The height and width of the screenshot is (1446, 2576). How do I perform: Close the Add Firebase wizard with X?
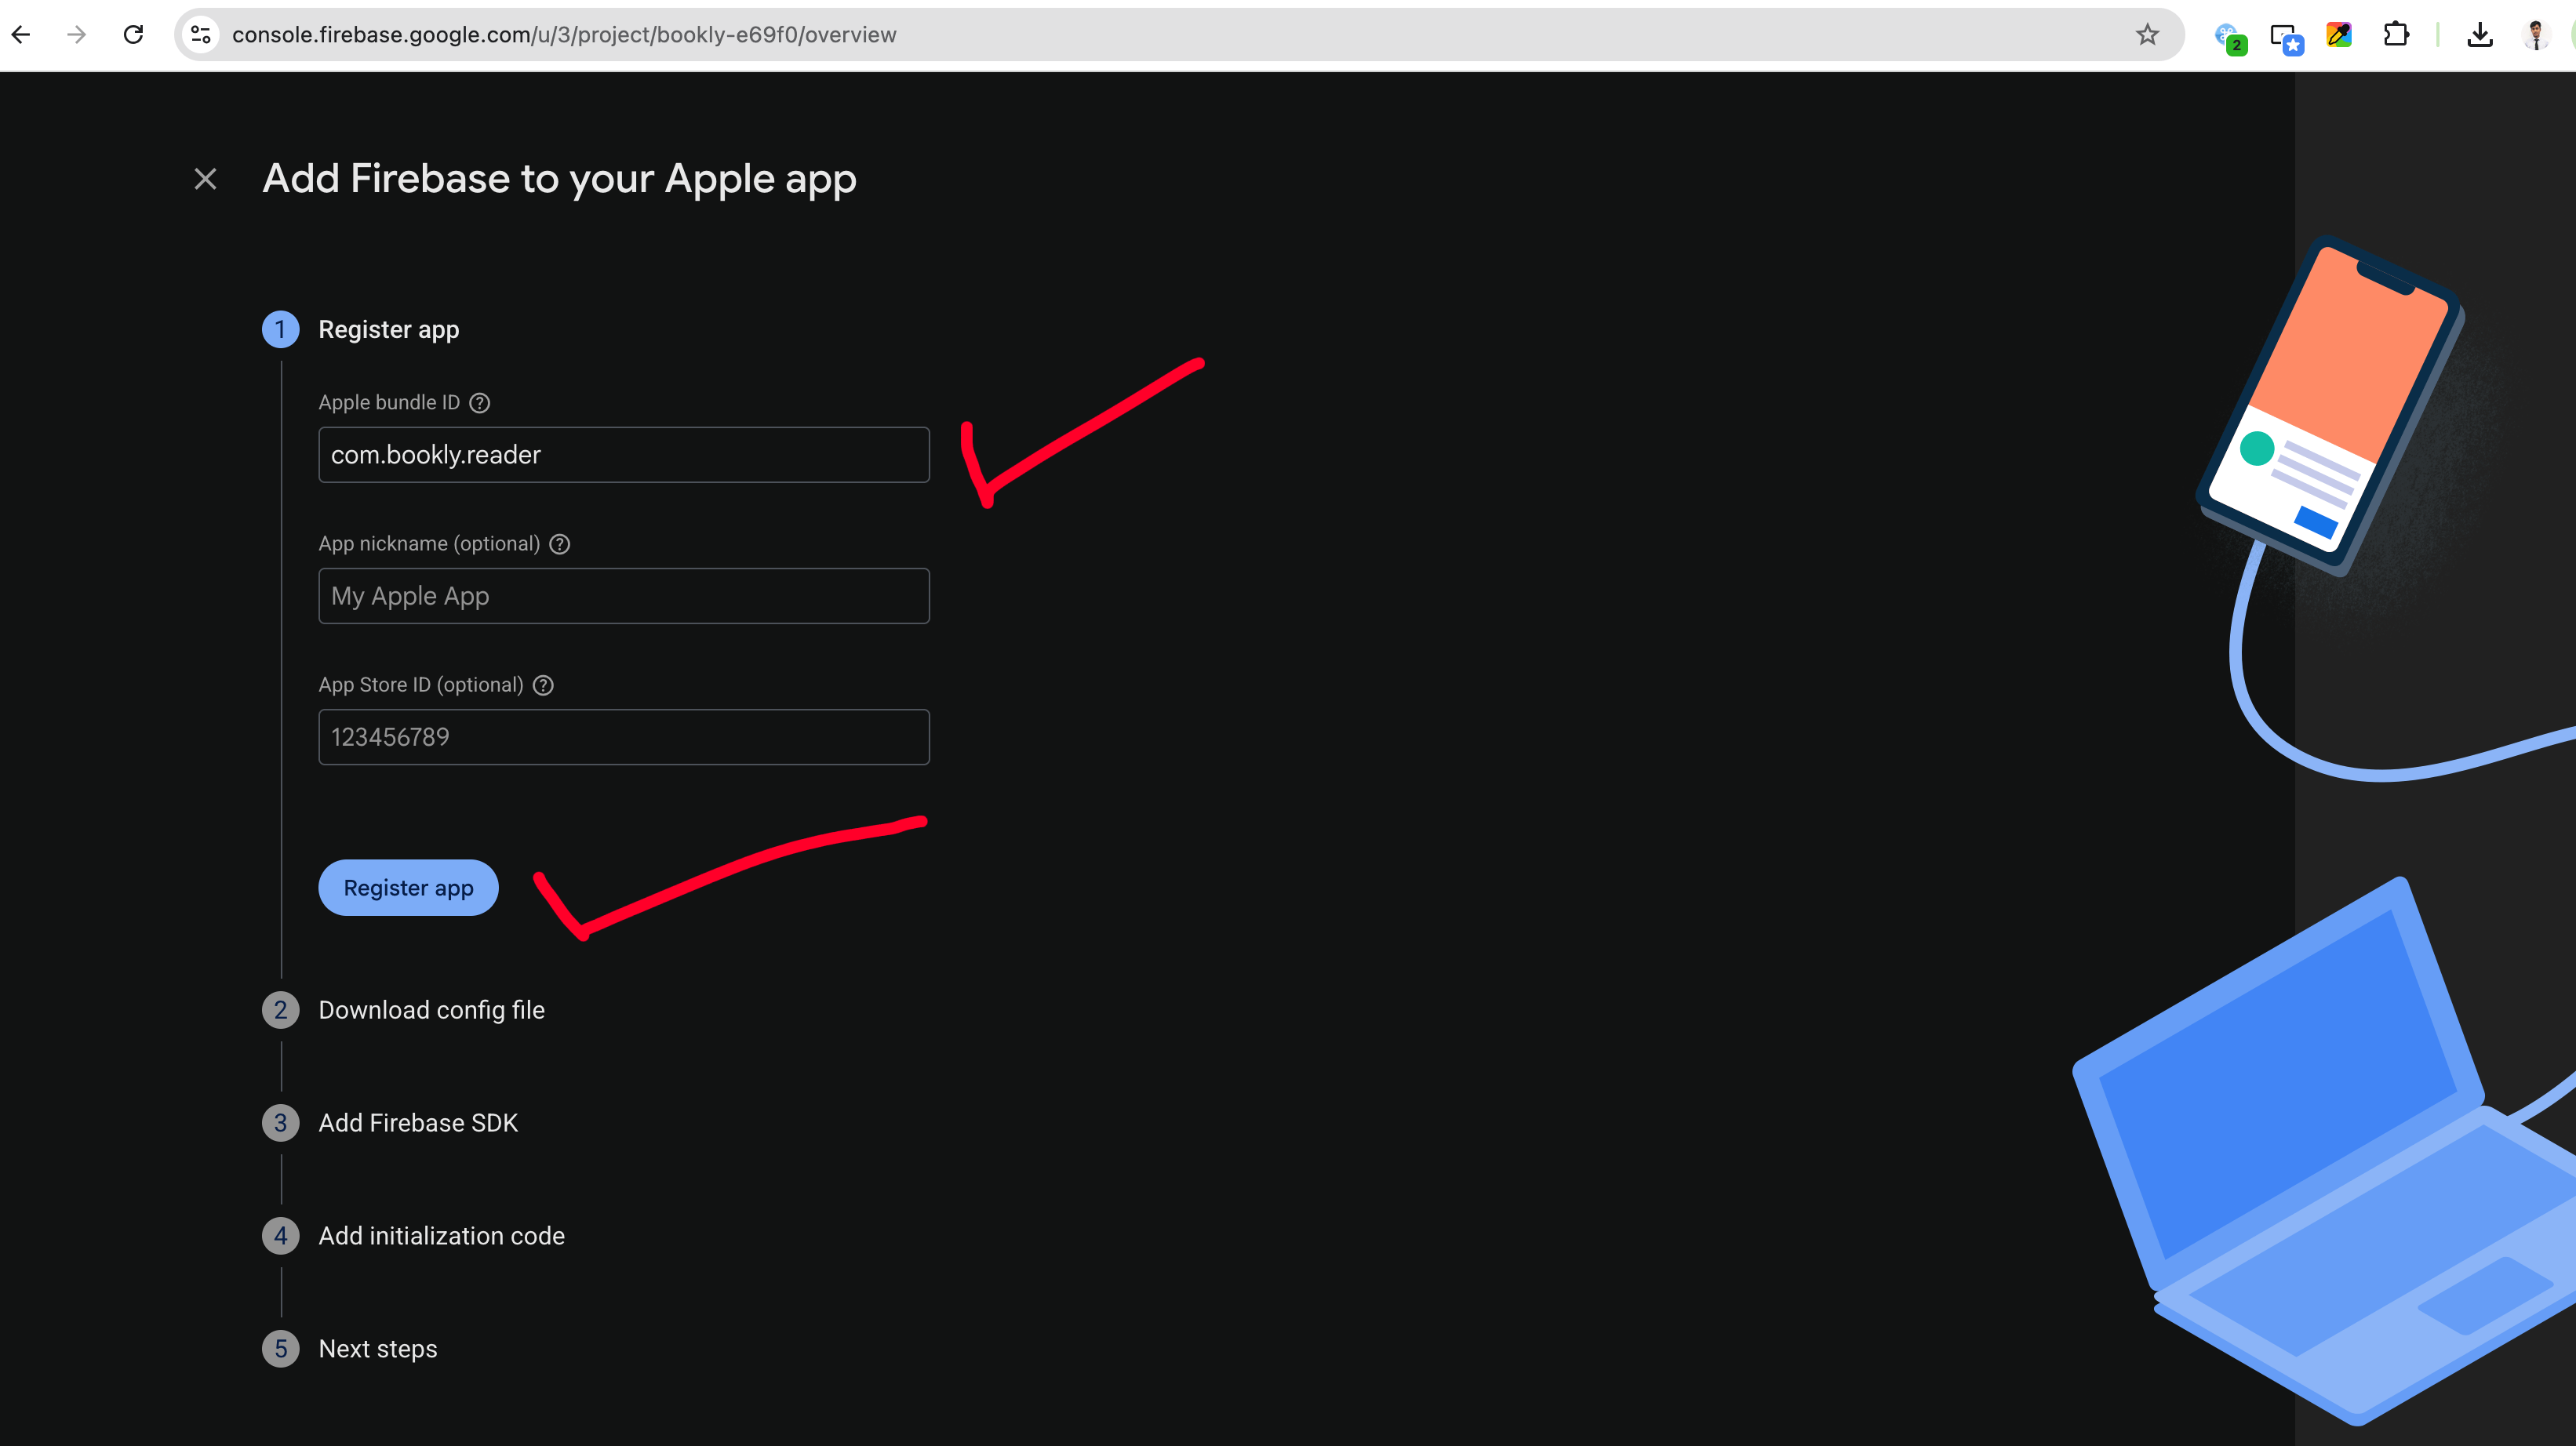205,179
